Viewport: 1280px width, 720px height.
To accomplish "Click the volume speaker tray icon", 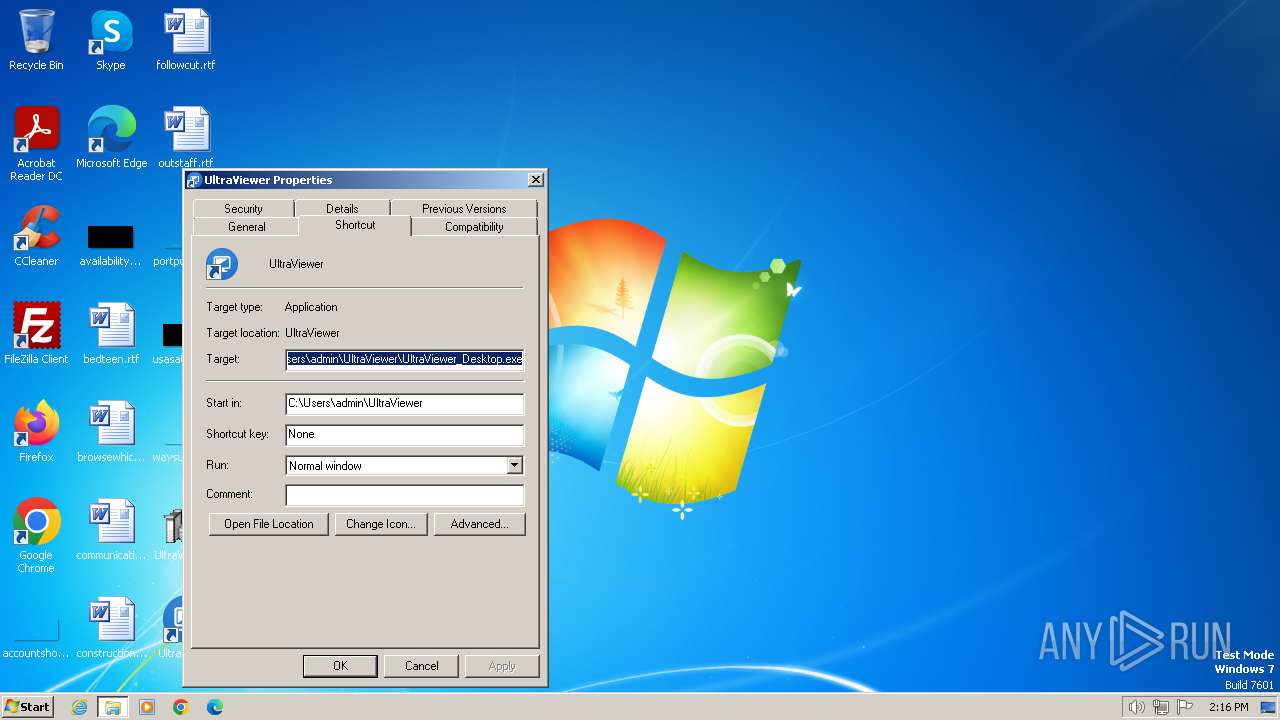I will pos(1136,707).
